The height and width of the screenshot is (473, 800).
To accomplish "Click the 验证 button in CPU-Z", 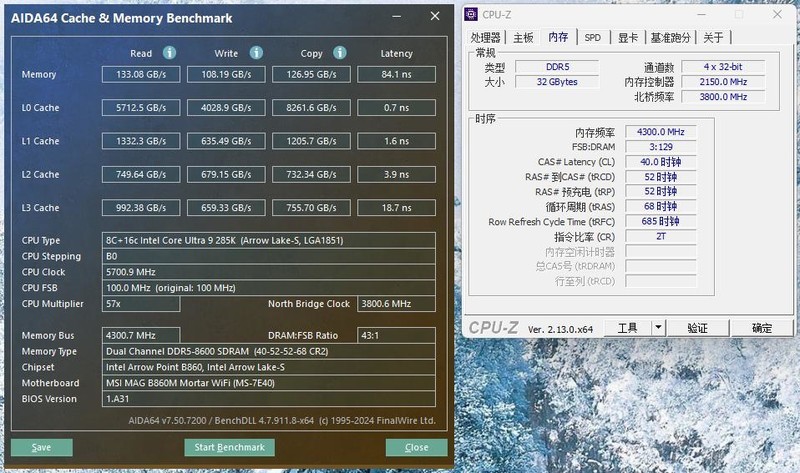I will tap(697, 328).
